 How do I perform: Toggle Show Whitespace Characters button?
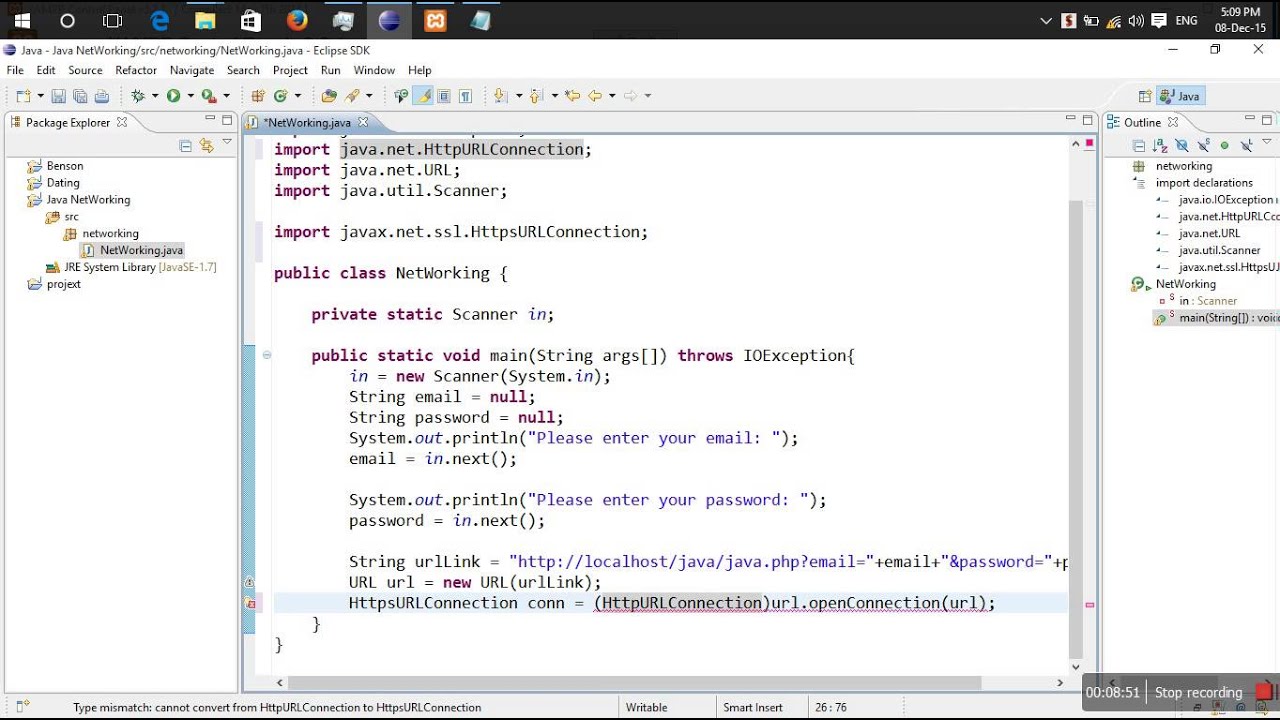point(466,96)
